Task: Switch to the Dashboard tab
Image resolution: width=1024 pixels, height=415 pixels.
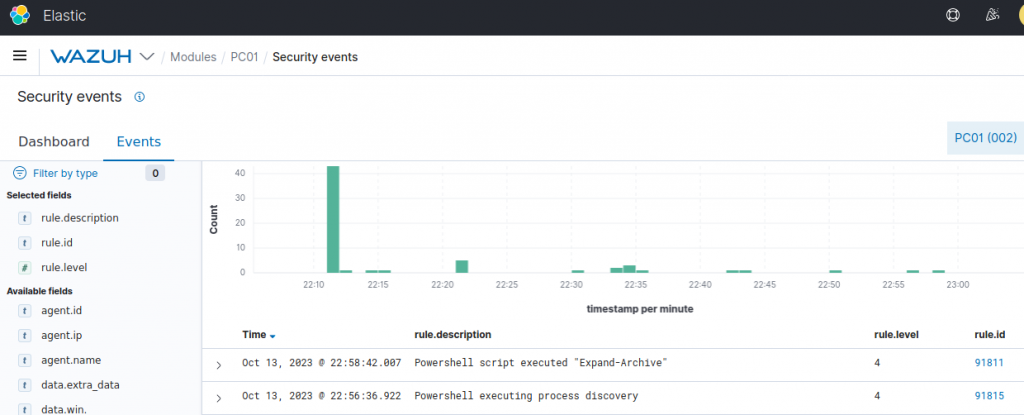Action: tap(54, 141)
